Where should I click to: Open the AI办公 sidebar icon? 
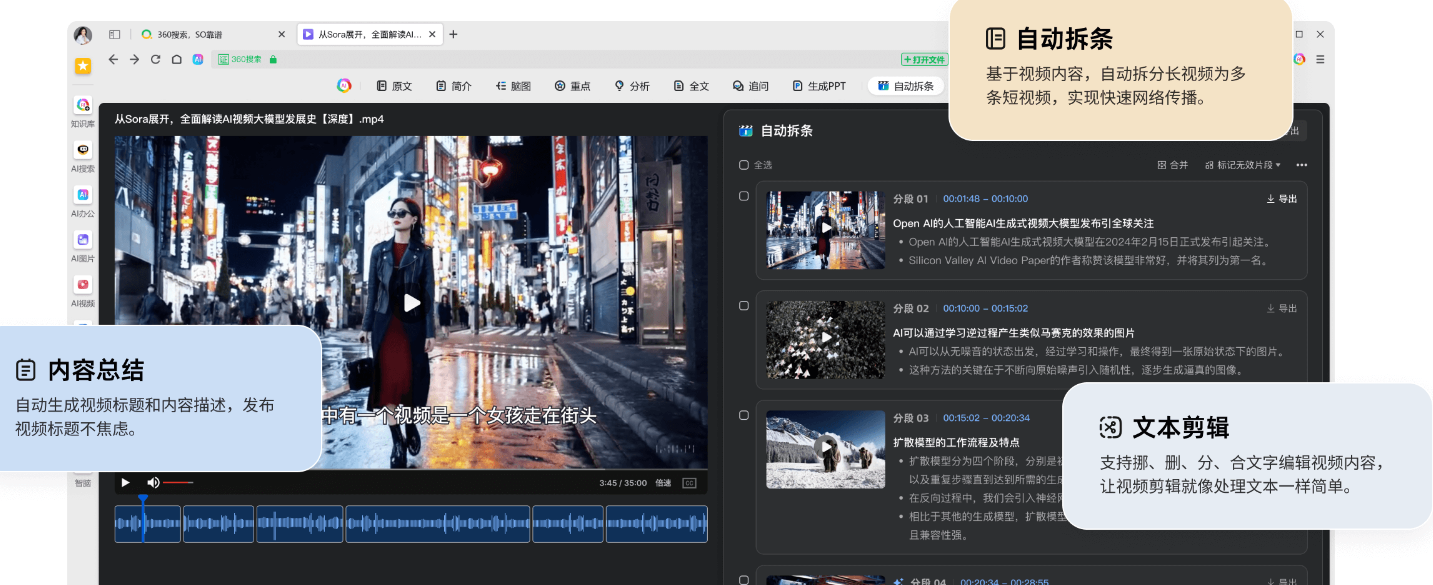(x=83, y=195)
